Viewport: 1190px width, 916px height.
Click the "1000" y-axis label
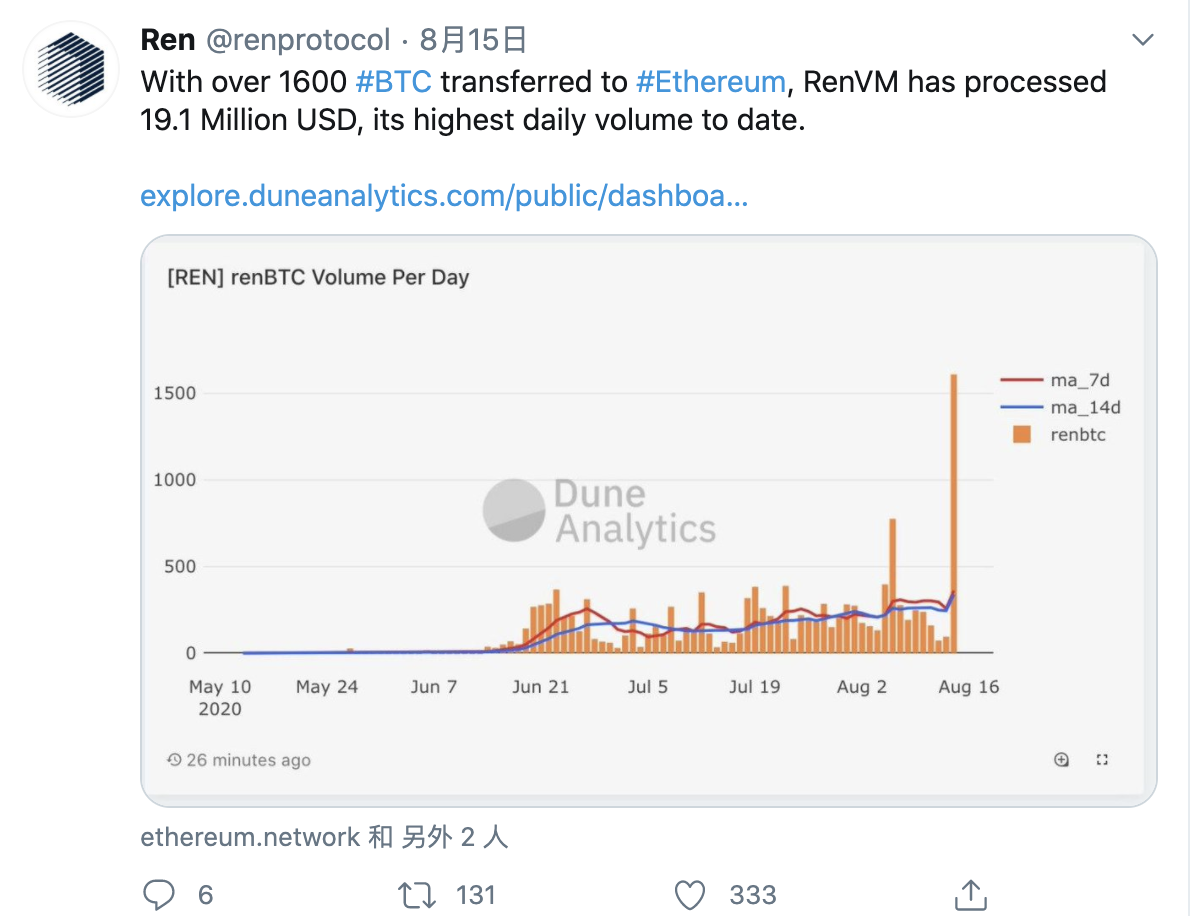pos(175,480)
